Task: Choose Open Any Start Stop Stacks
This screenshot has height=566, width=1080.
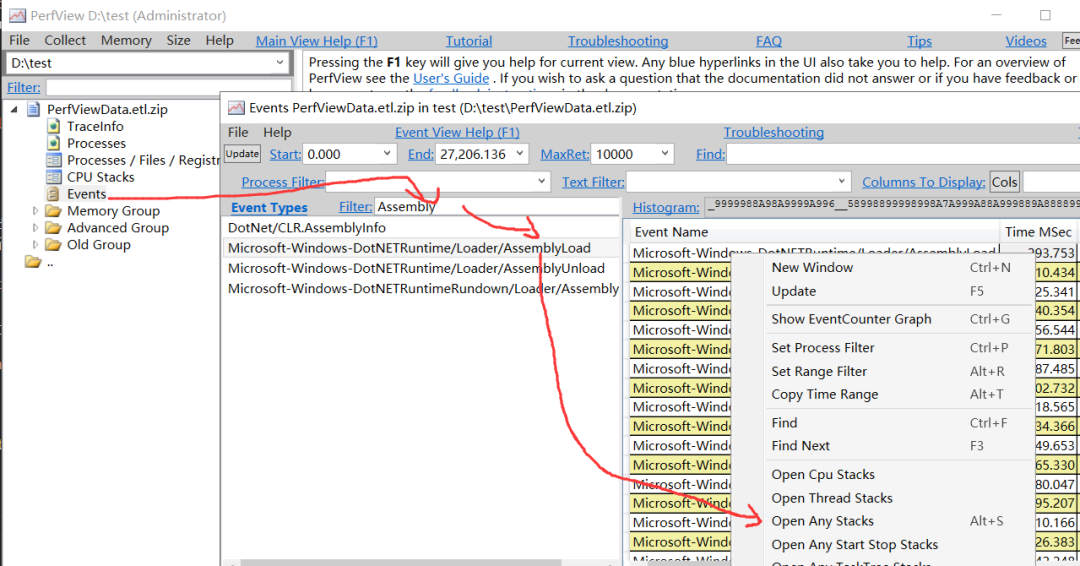Action: pos(855,545)
